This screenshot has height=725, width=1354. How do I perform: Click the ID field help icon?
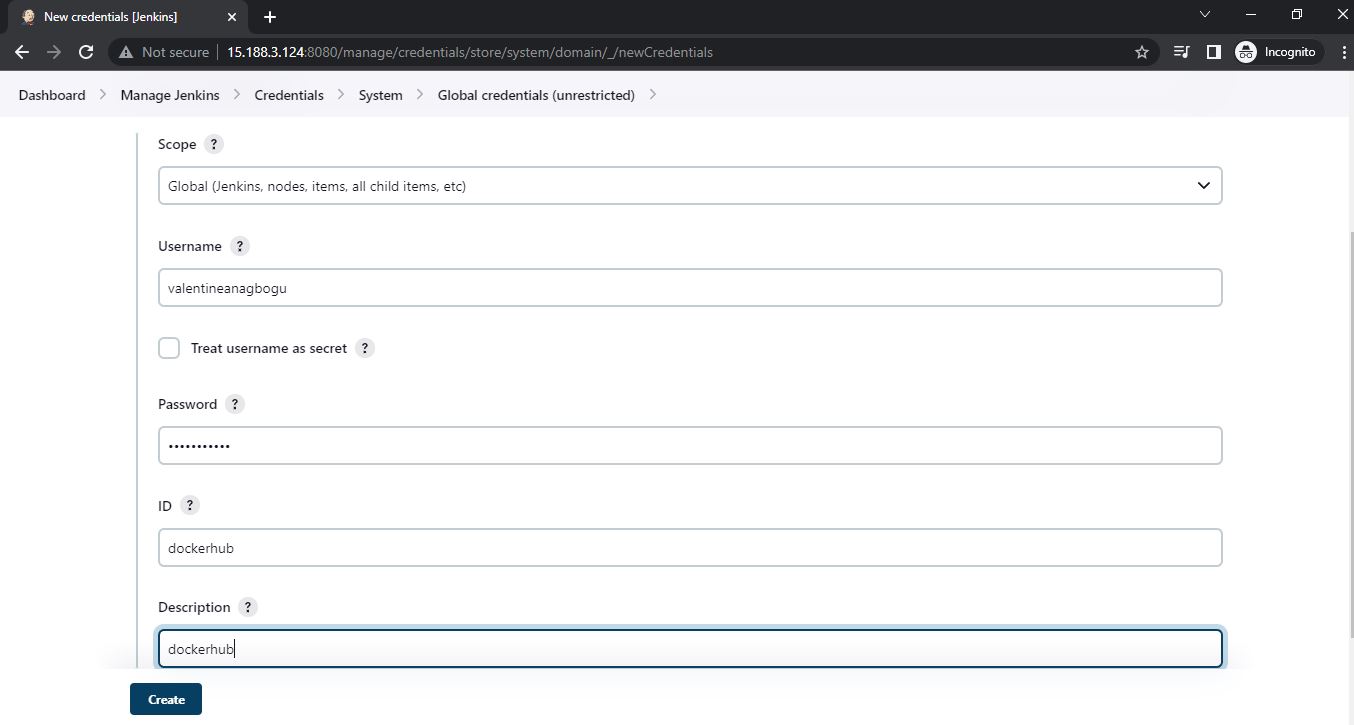189,505
